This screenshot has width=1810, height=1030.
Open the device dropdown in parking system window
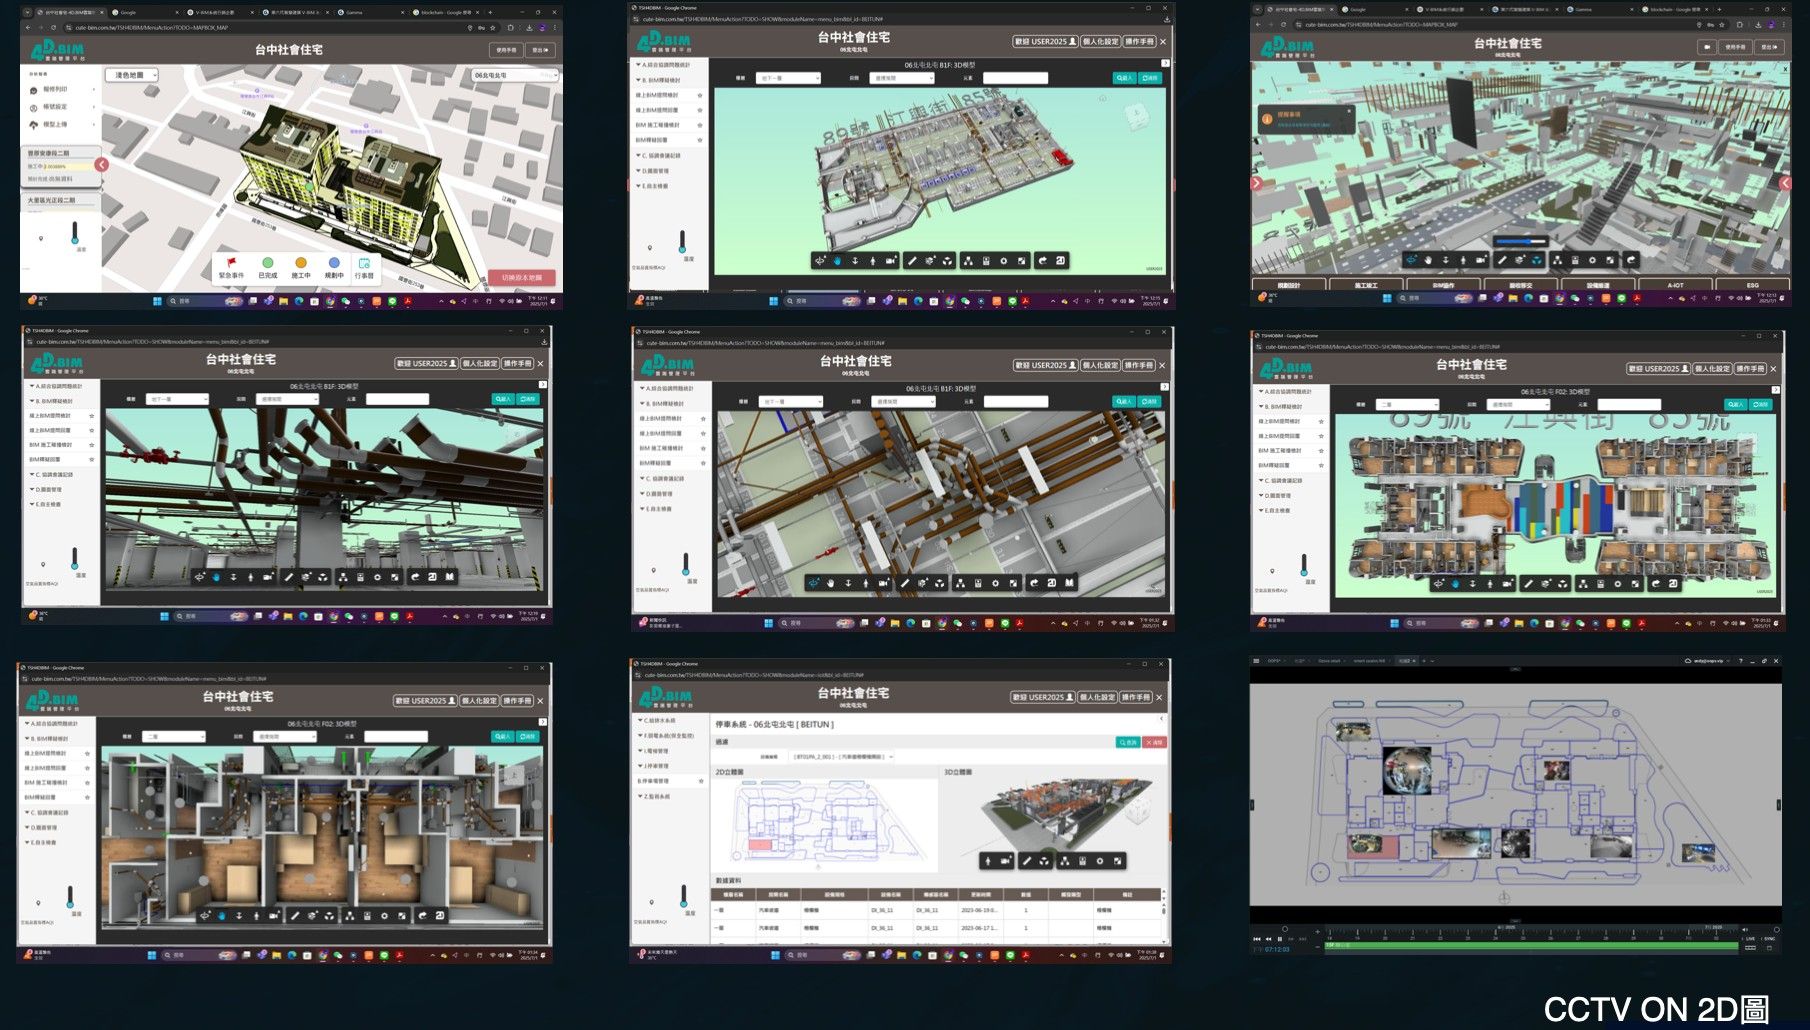pyautogui.click(x=842, y=757)
